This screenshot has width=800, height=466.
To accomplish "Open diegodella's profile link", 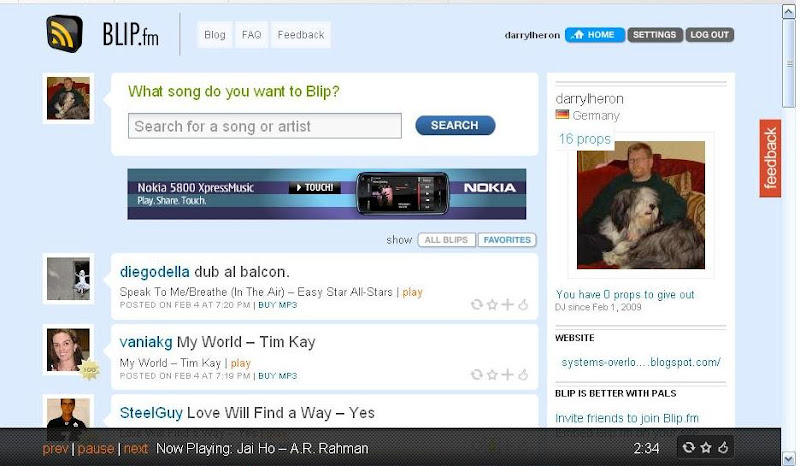I will point(155,272).
